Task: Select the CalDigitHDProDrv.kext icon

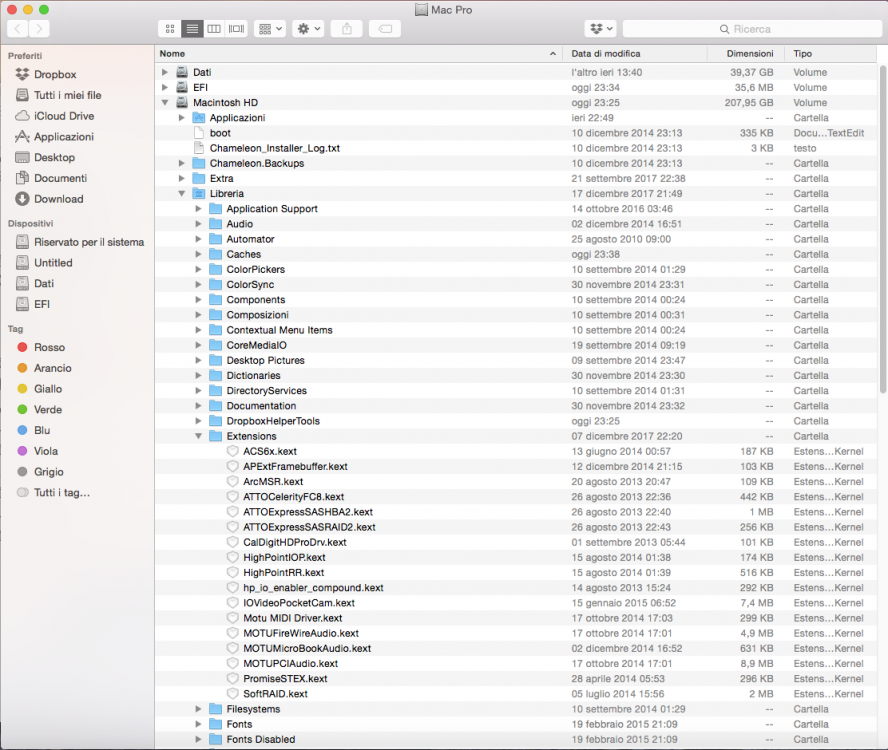Action: click(x=232, y=542)
